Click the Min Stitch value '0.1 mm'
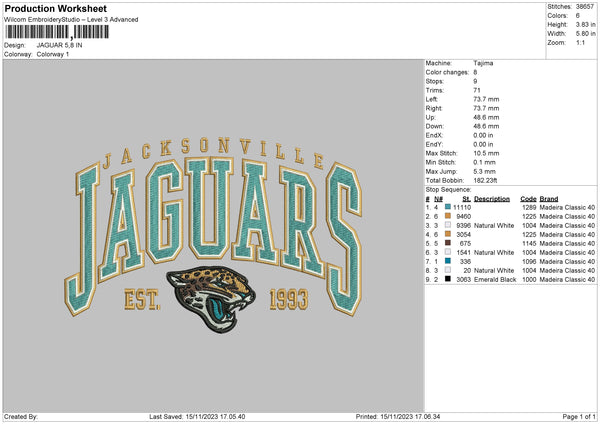This screenshot has height=424, width=600. (x=484, y=162)
